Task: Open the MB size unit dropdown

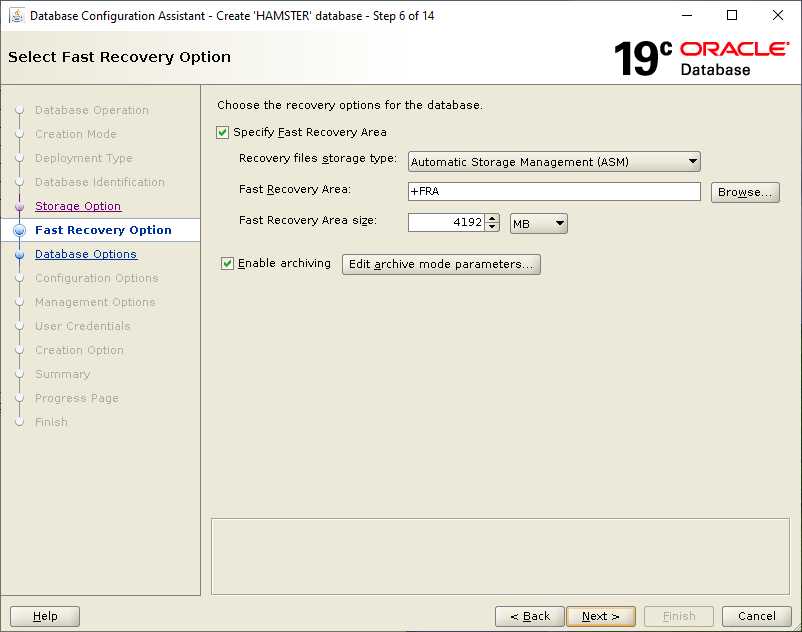Action: pos(539,223)
